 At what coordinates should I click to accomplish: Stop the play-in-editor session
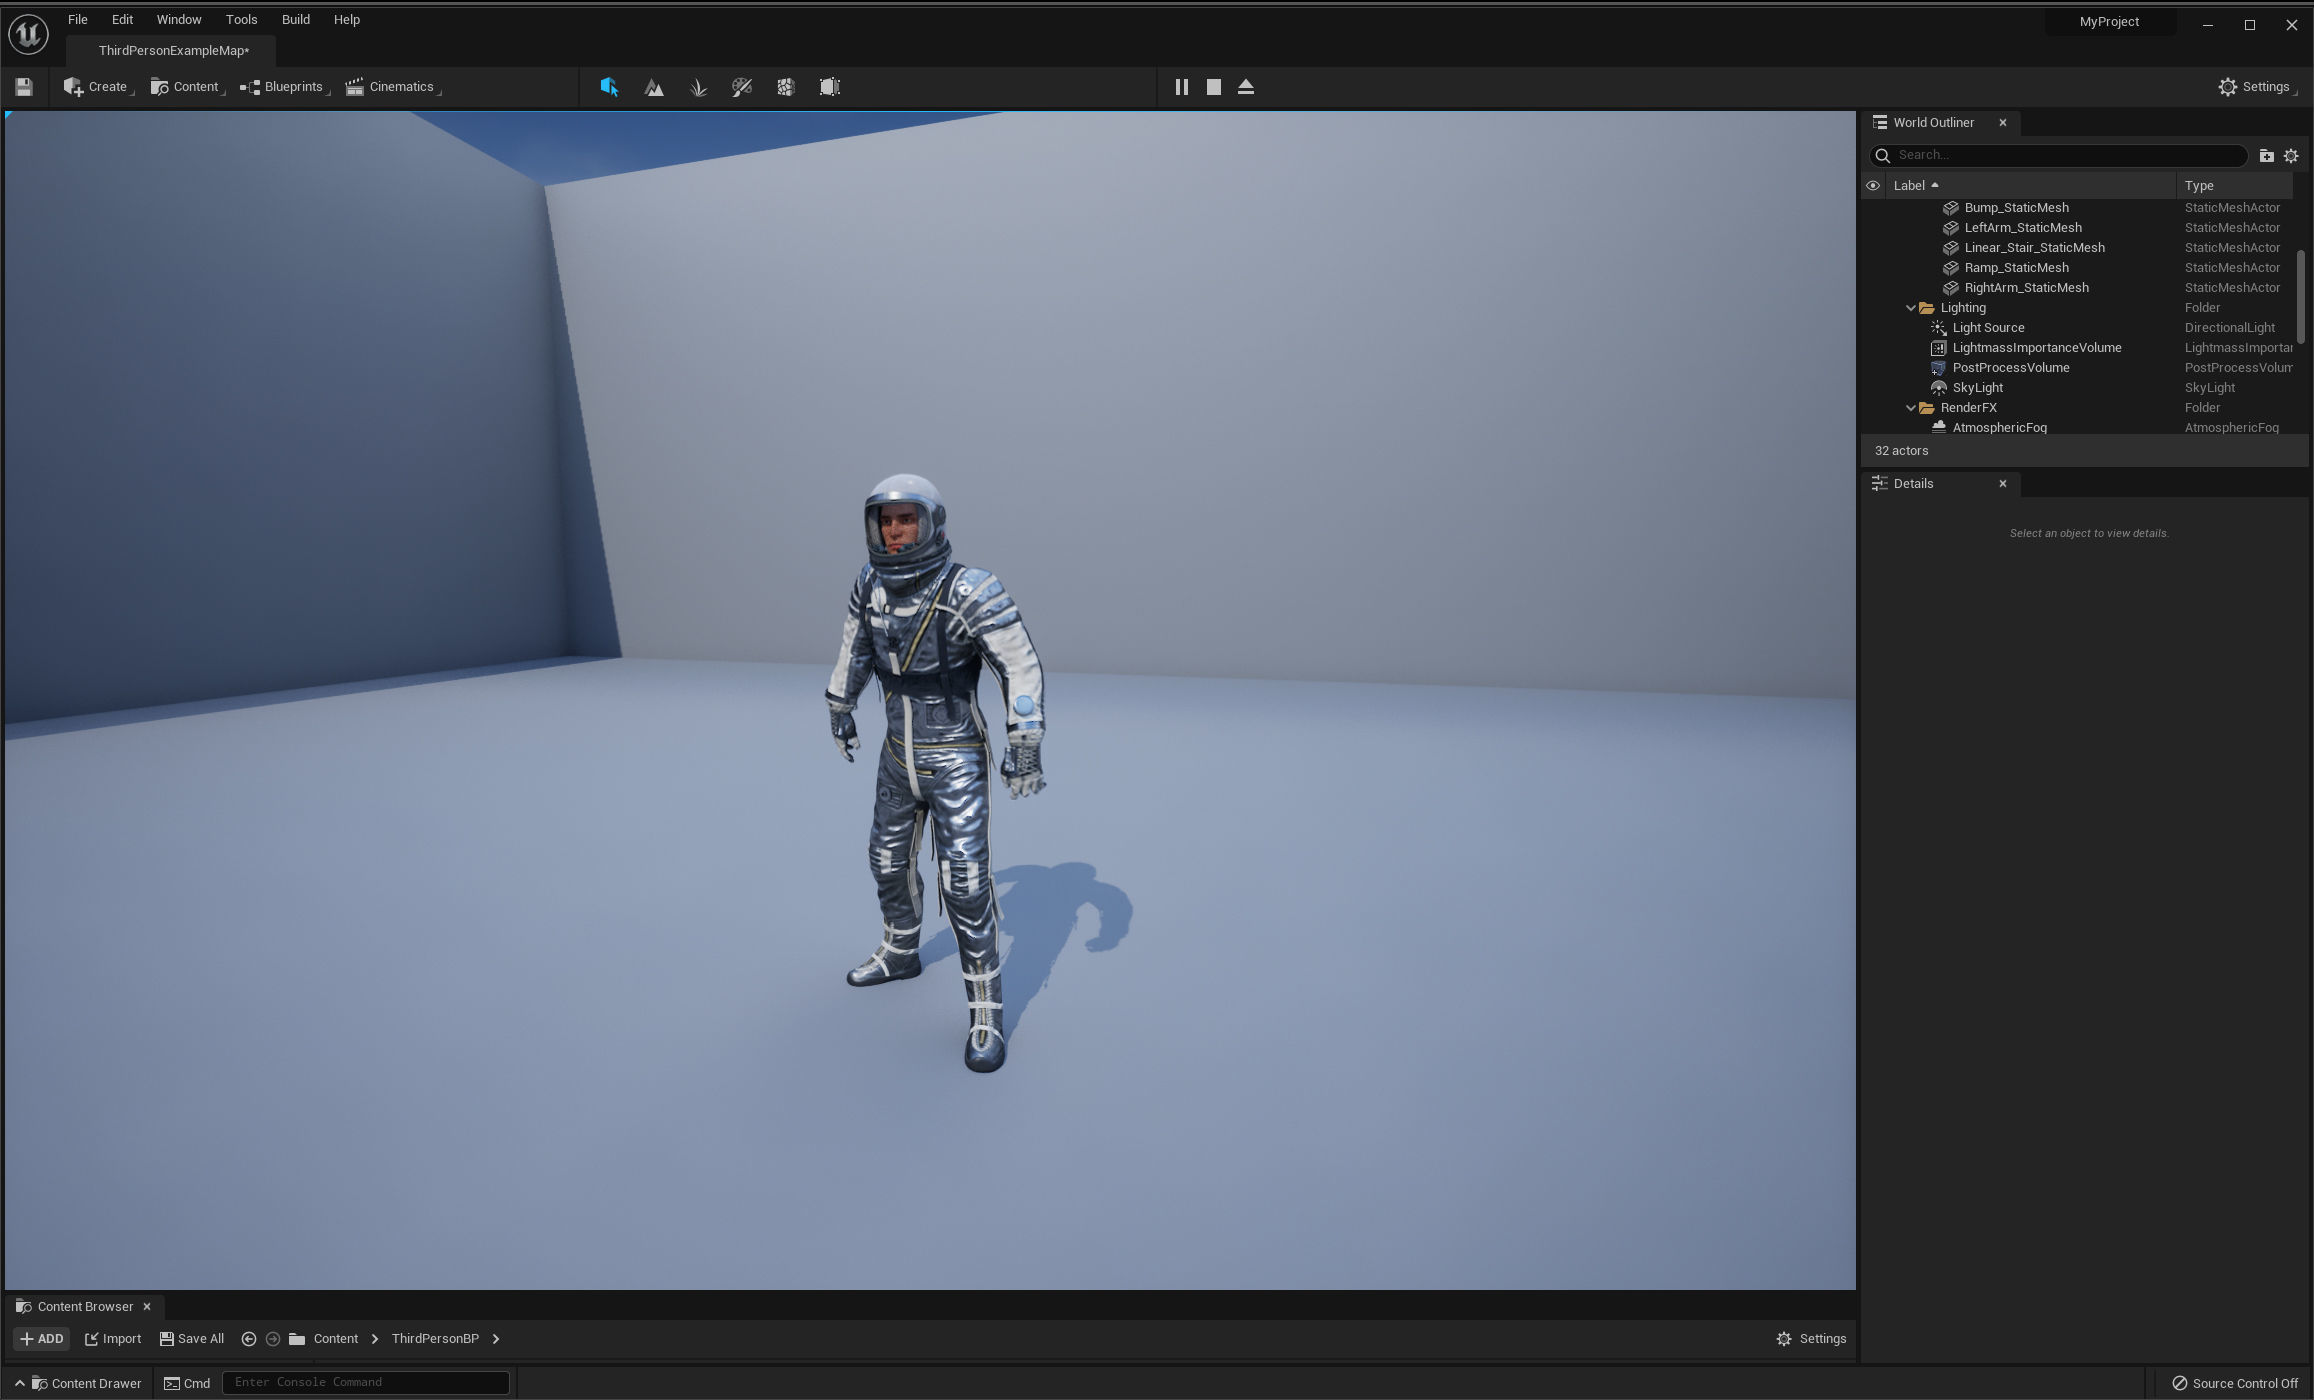pos(1213,87)
